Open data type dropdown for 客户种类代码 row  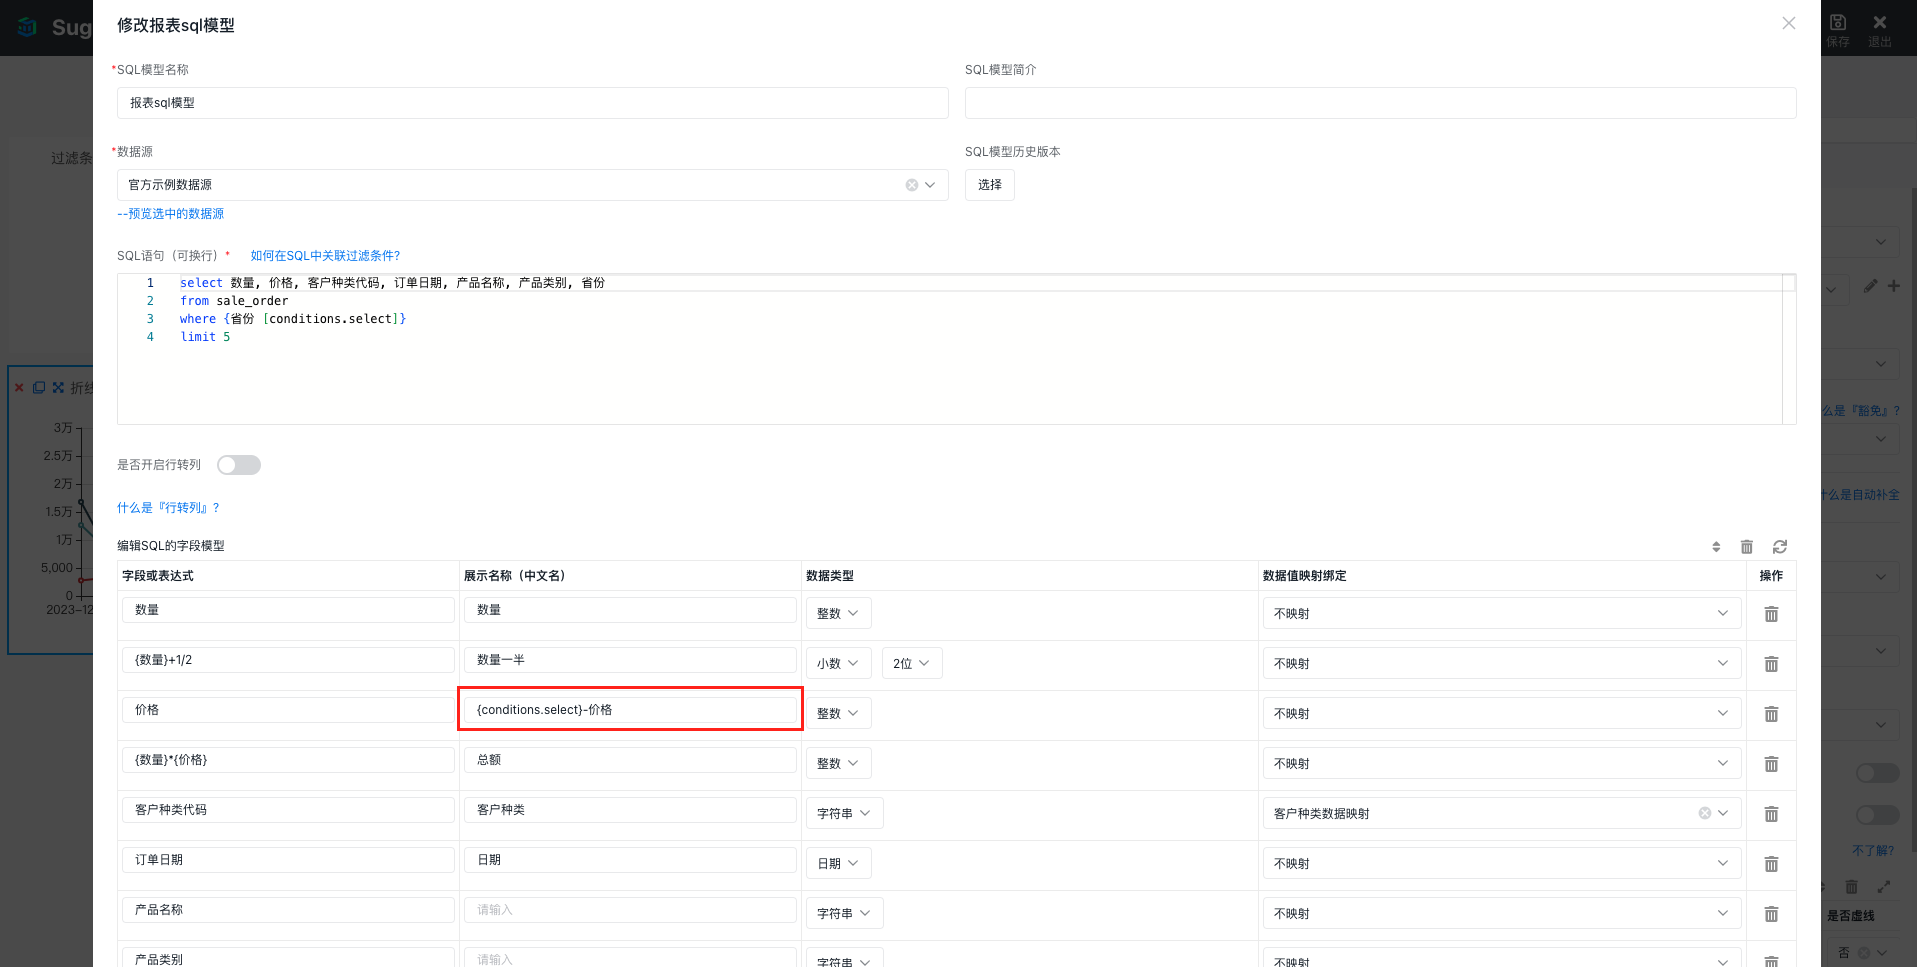844,813
